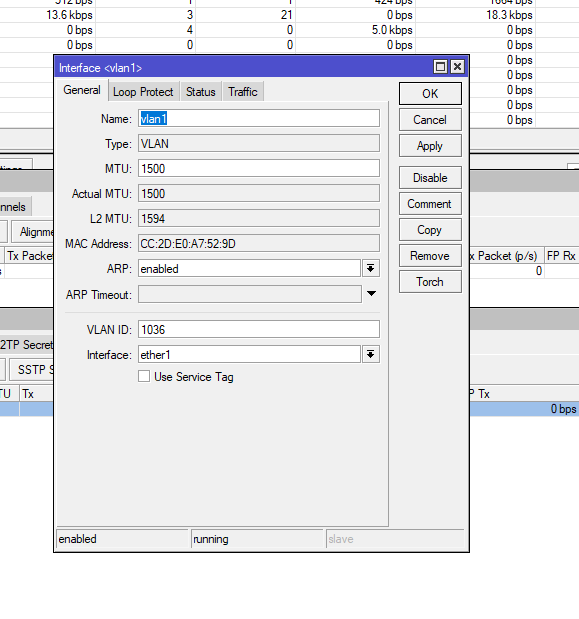Enable the Use Service Tag checkbox
Viewport: 579px width, 619px height.
tap(144, 376)
